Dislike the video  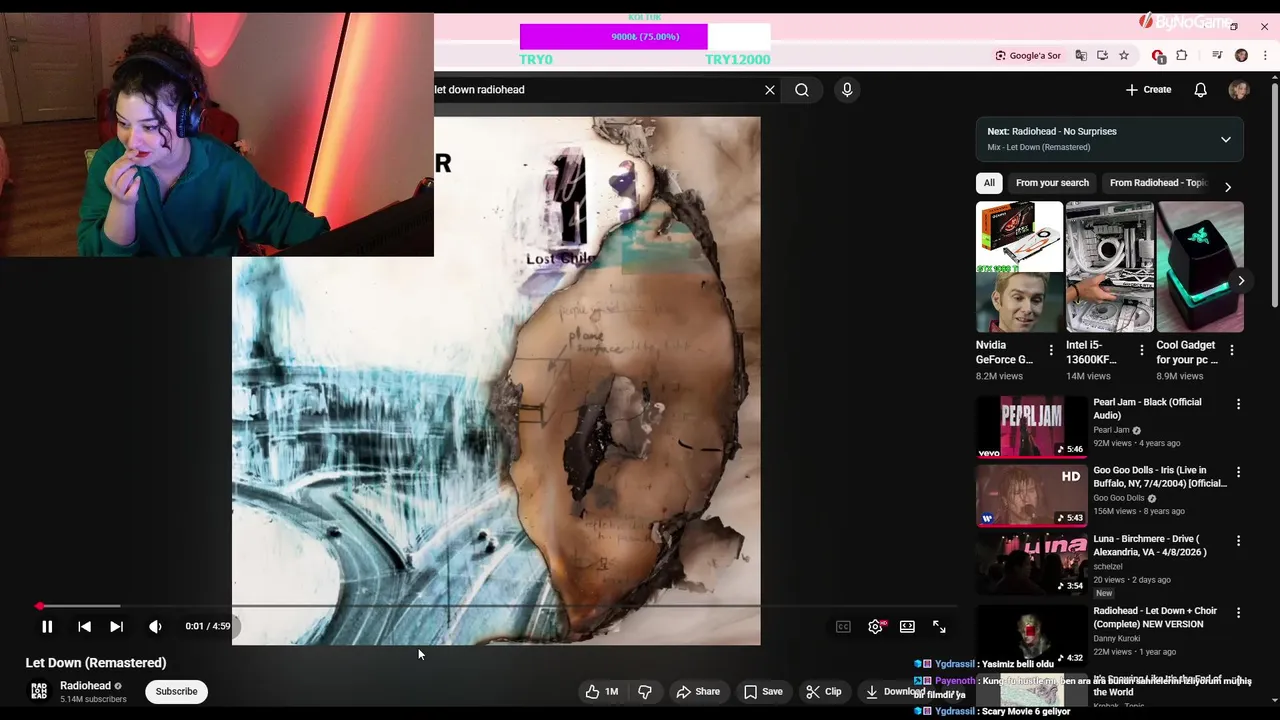click(x=645, y=691)
